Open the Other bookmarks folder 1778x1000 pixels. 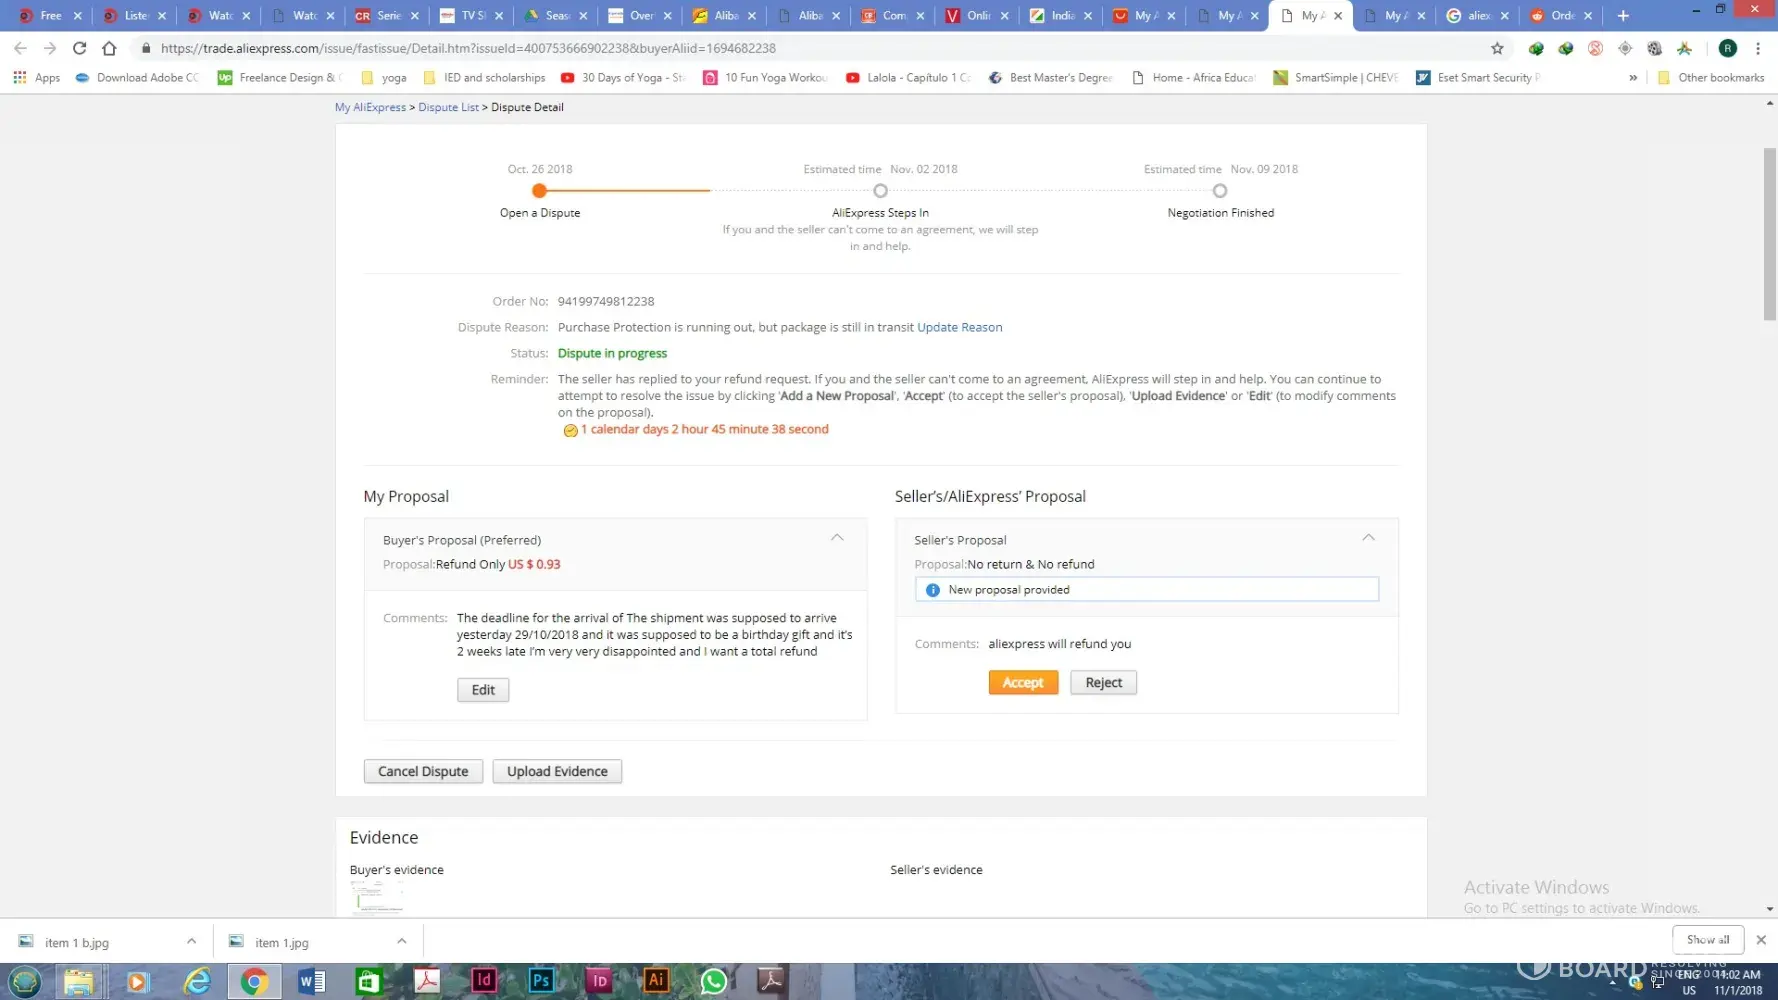pos(1711,77)
